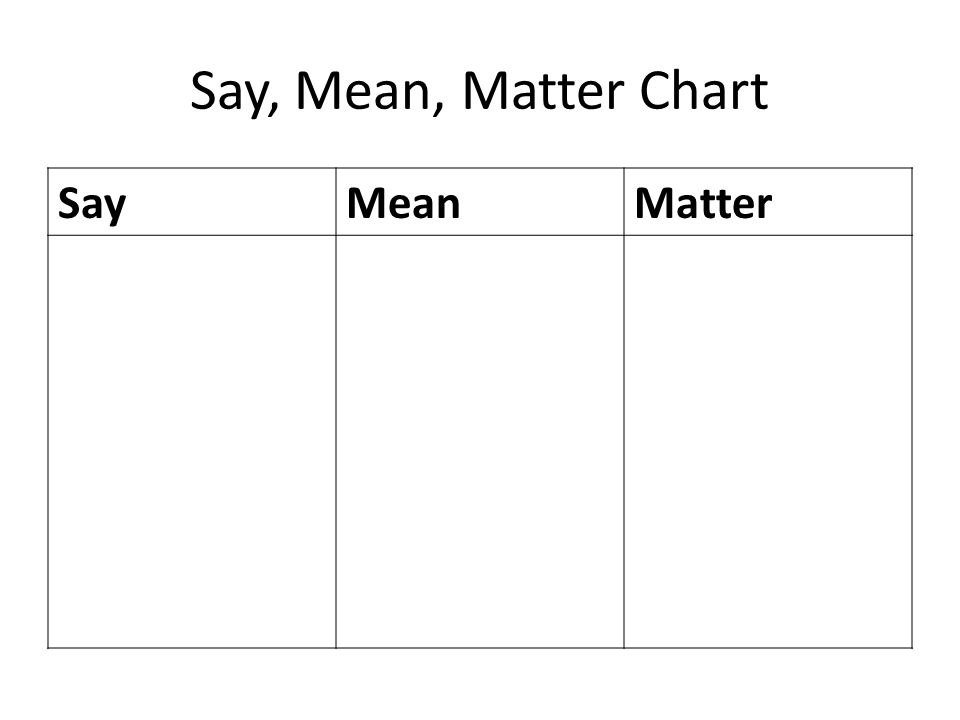Select the vertical divider between Mean and Matter
This screenshot has width=960, height=720.
(x=624, y=408)
